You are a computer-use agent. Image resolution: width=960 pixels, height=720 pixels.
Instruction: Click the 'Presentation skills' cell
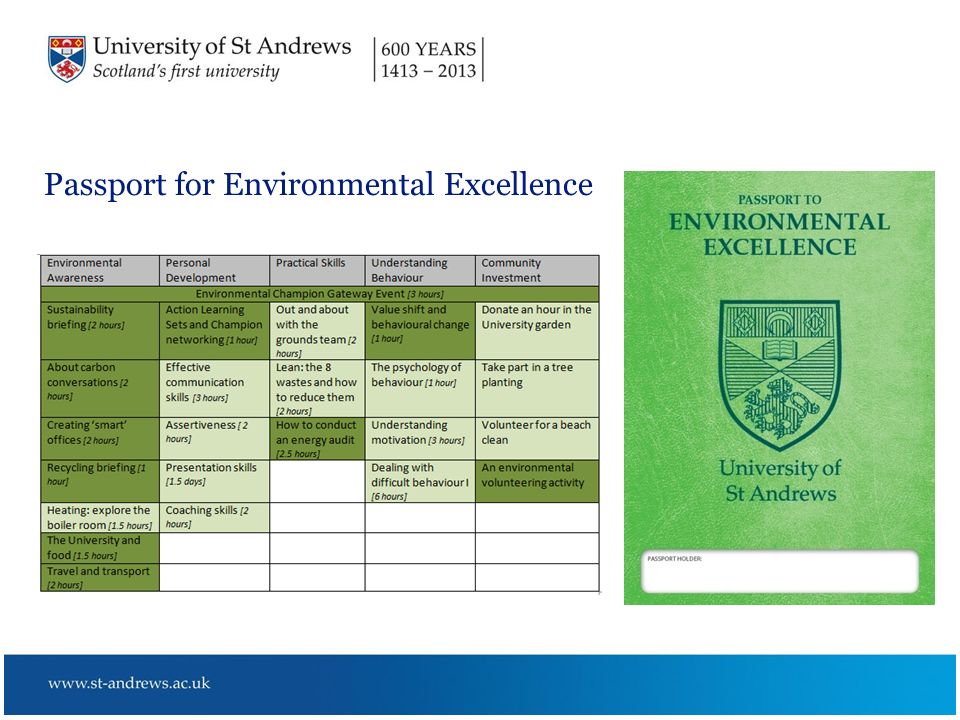tap(214, 481)
